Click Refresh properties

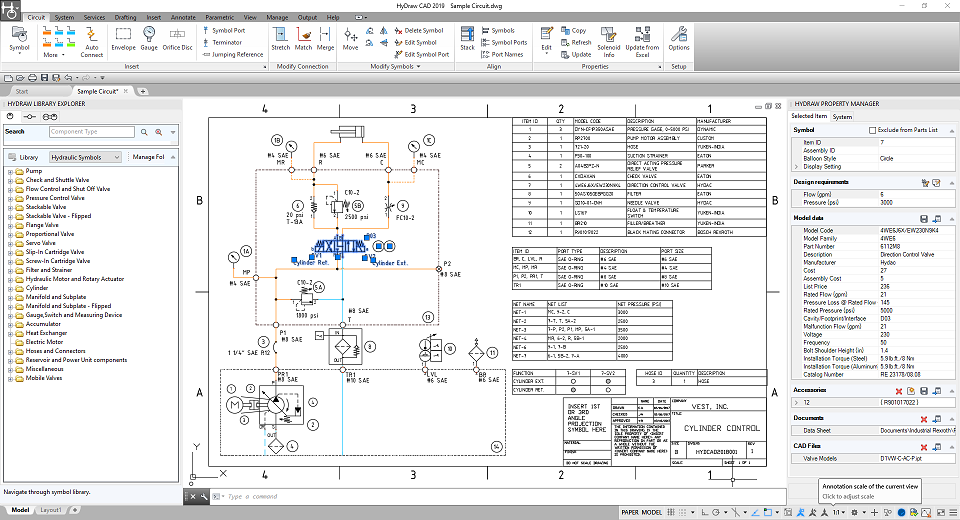tap(576, 42)
